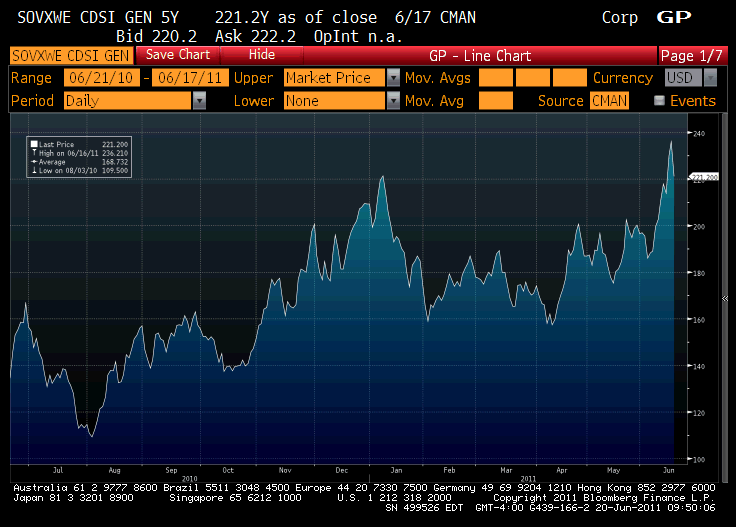
Task: Click the Save Chart button
Action: (x=177, y=55)
